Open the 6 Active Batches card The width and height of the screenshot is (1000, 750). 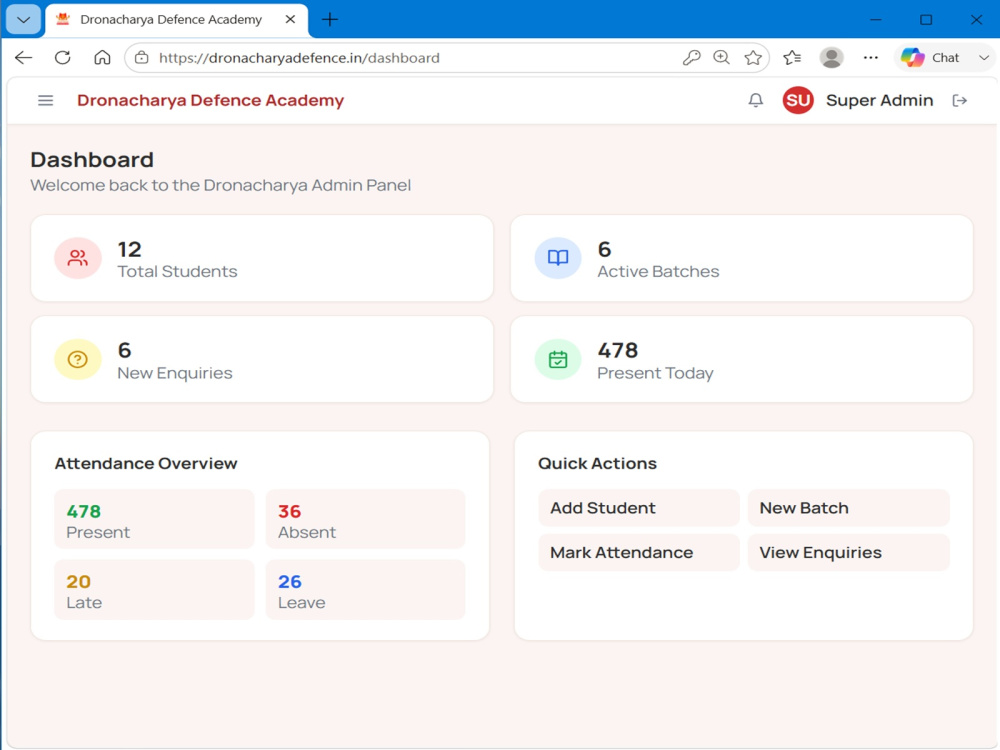click(742, 258)
